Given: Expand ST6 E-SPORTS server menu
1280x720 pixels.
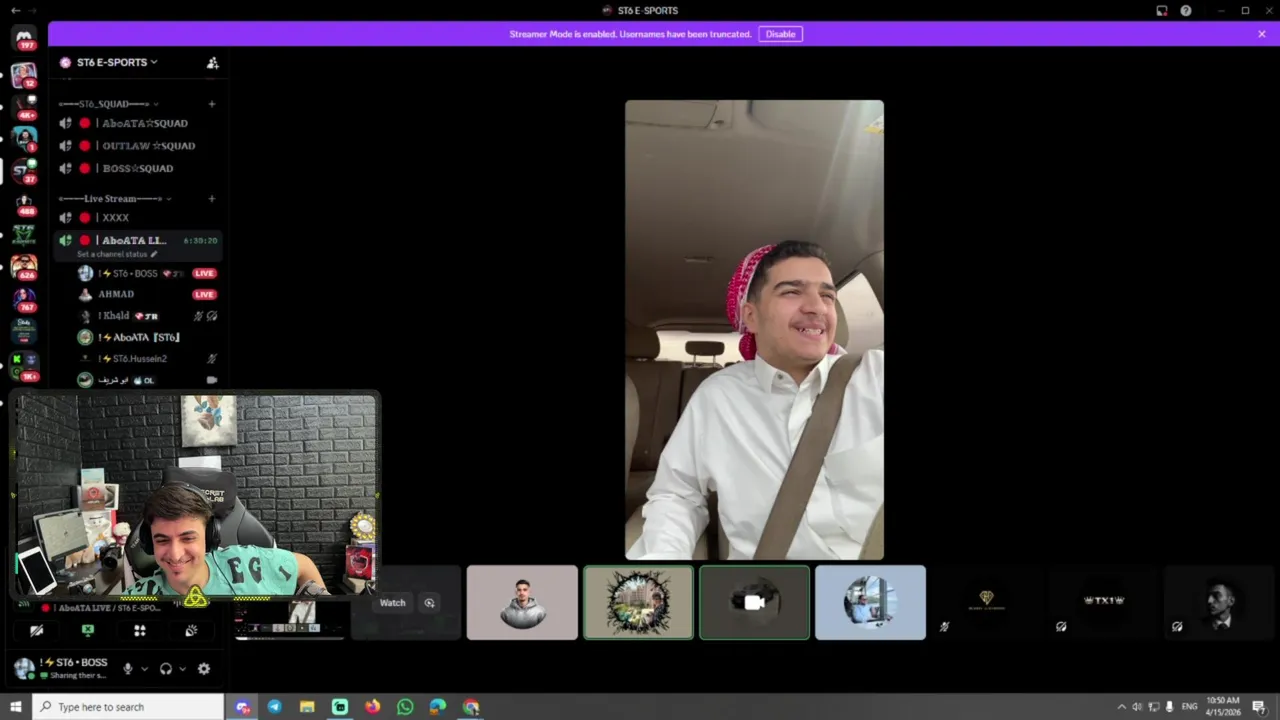Looking at the screenshot, I should (x=117, y=62).
